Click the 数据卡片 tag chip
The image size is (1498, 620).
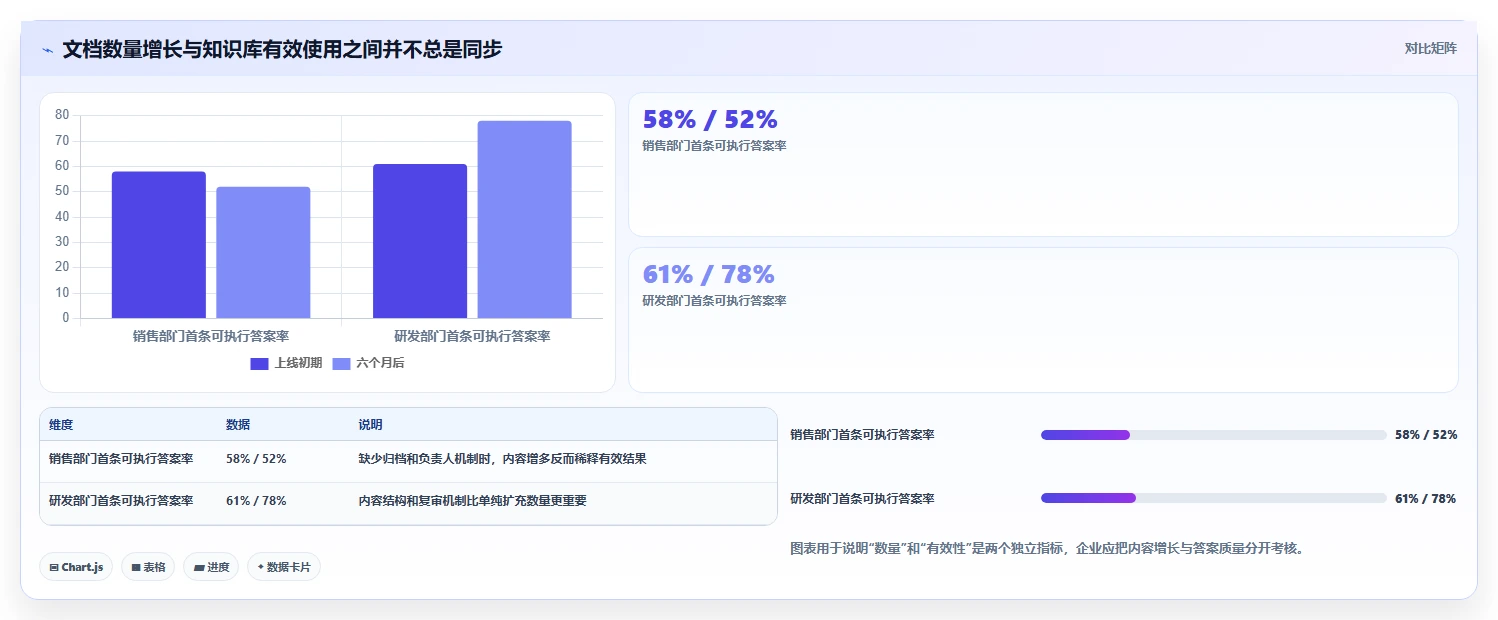tap(284, 567)
